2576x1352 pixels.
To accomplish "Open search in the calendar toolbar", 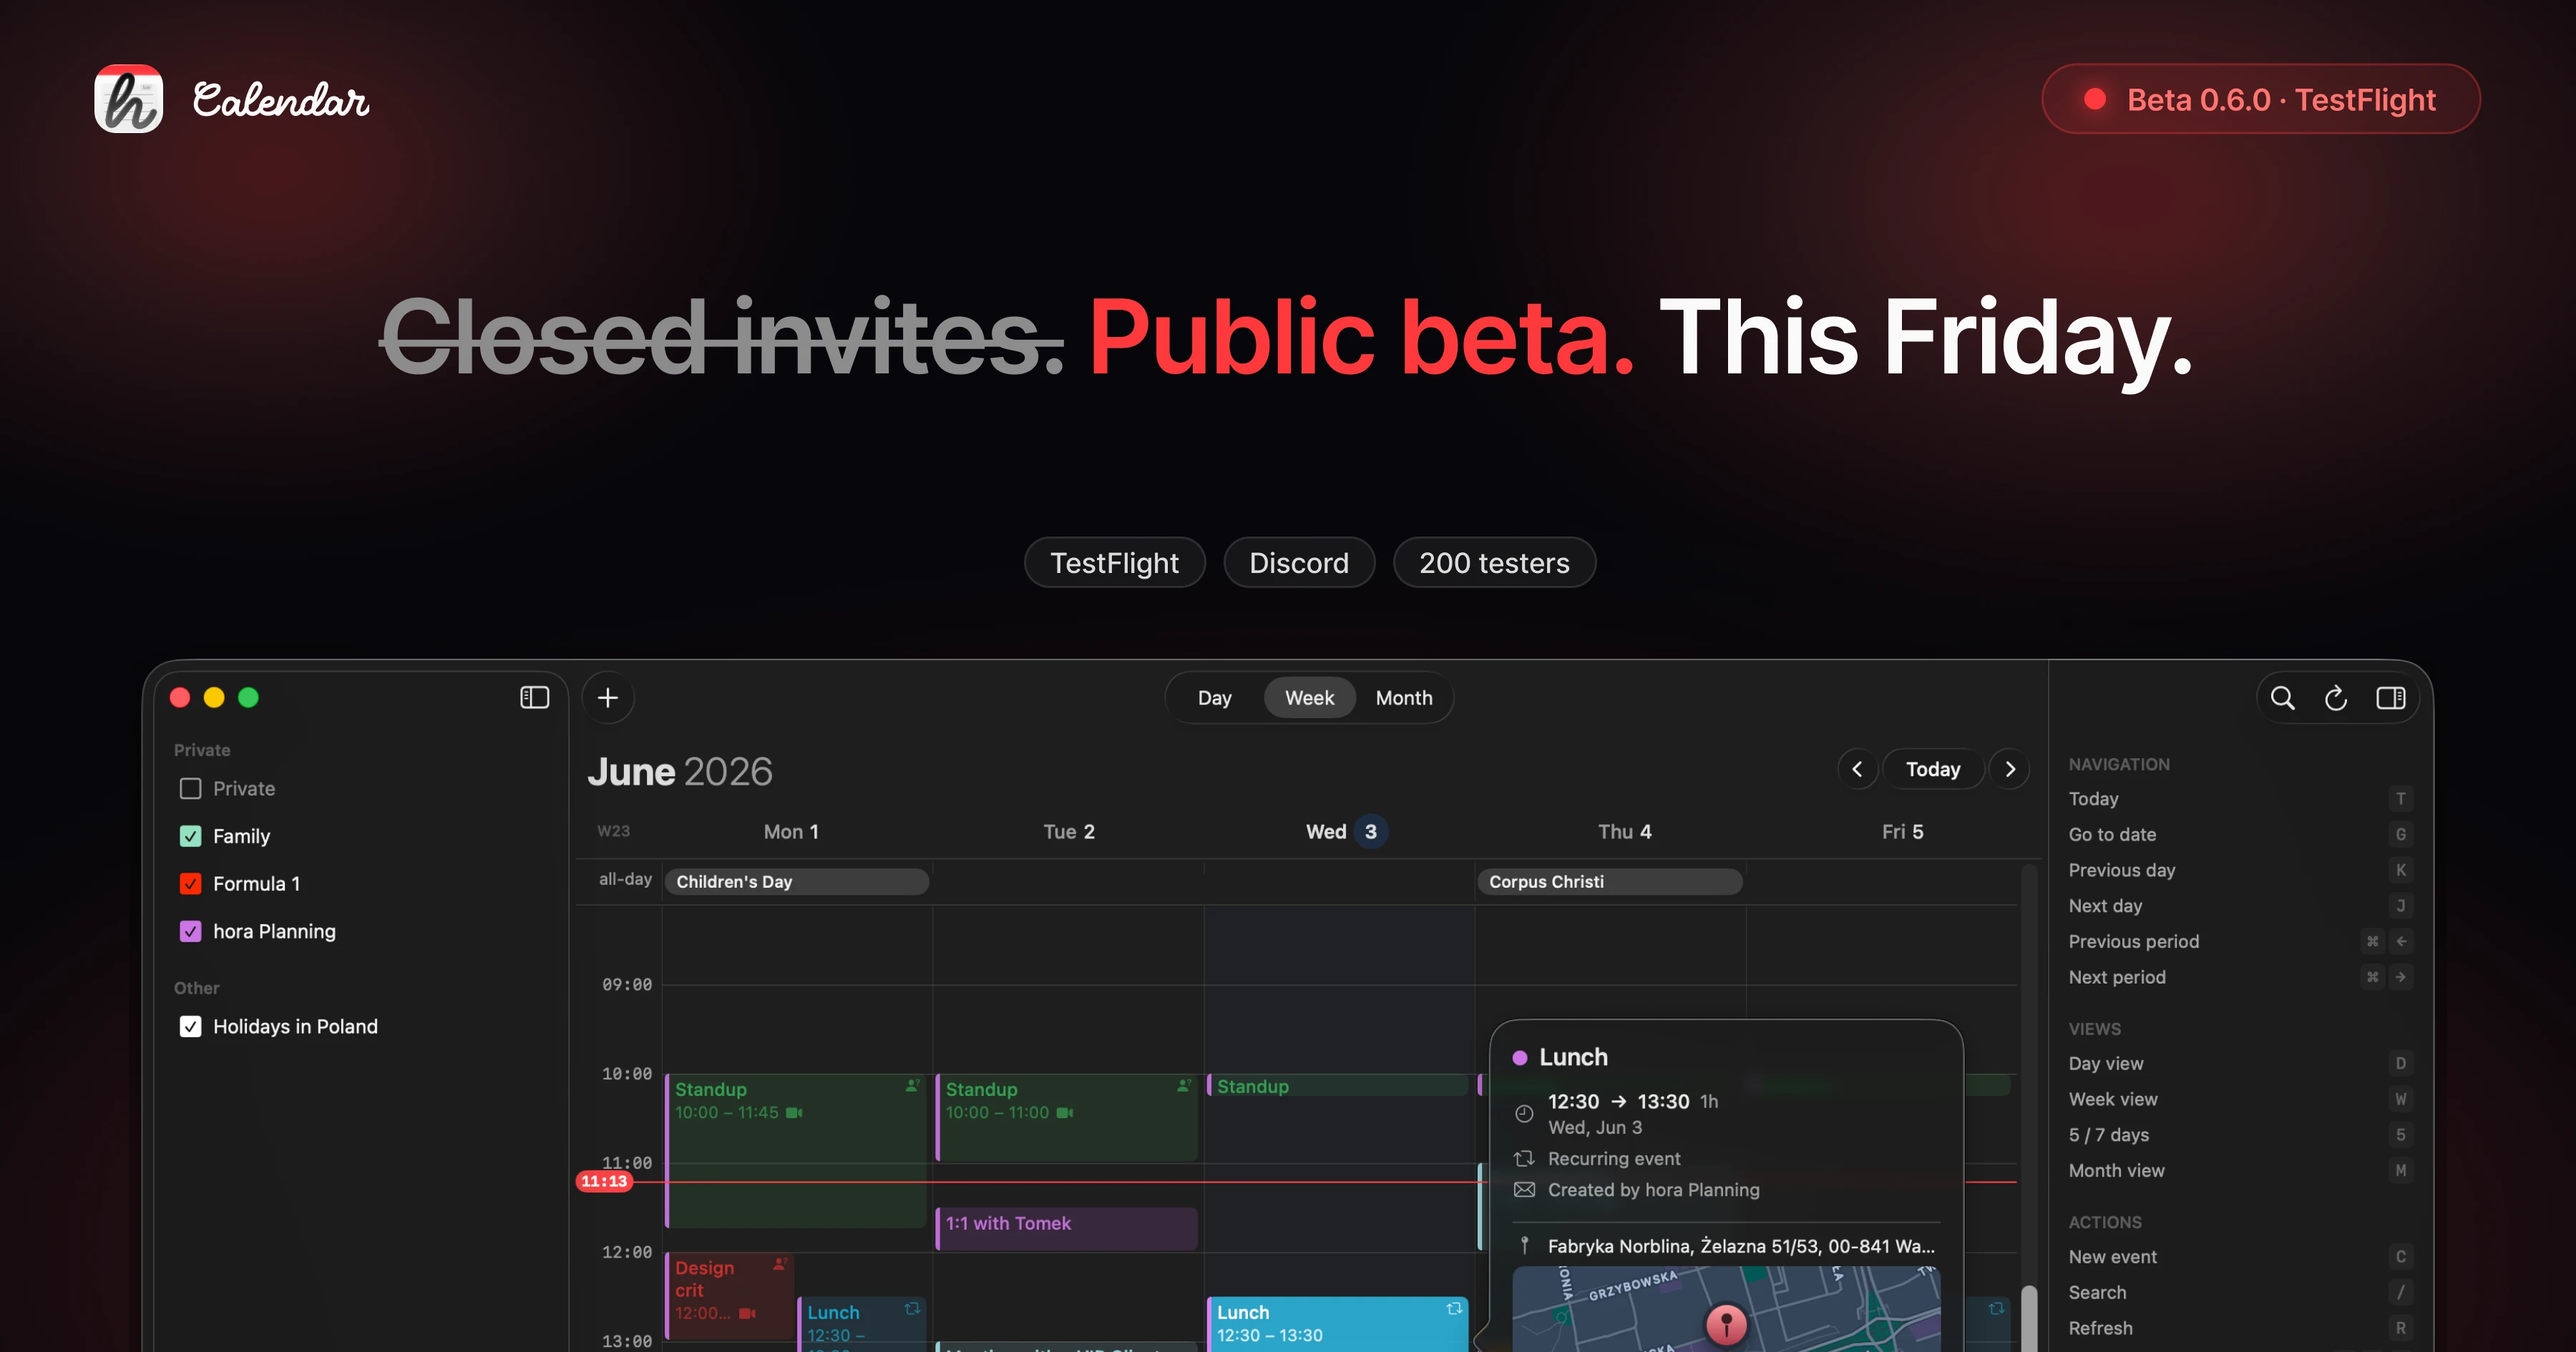I will (x=2283, y=697).
